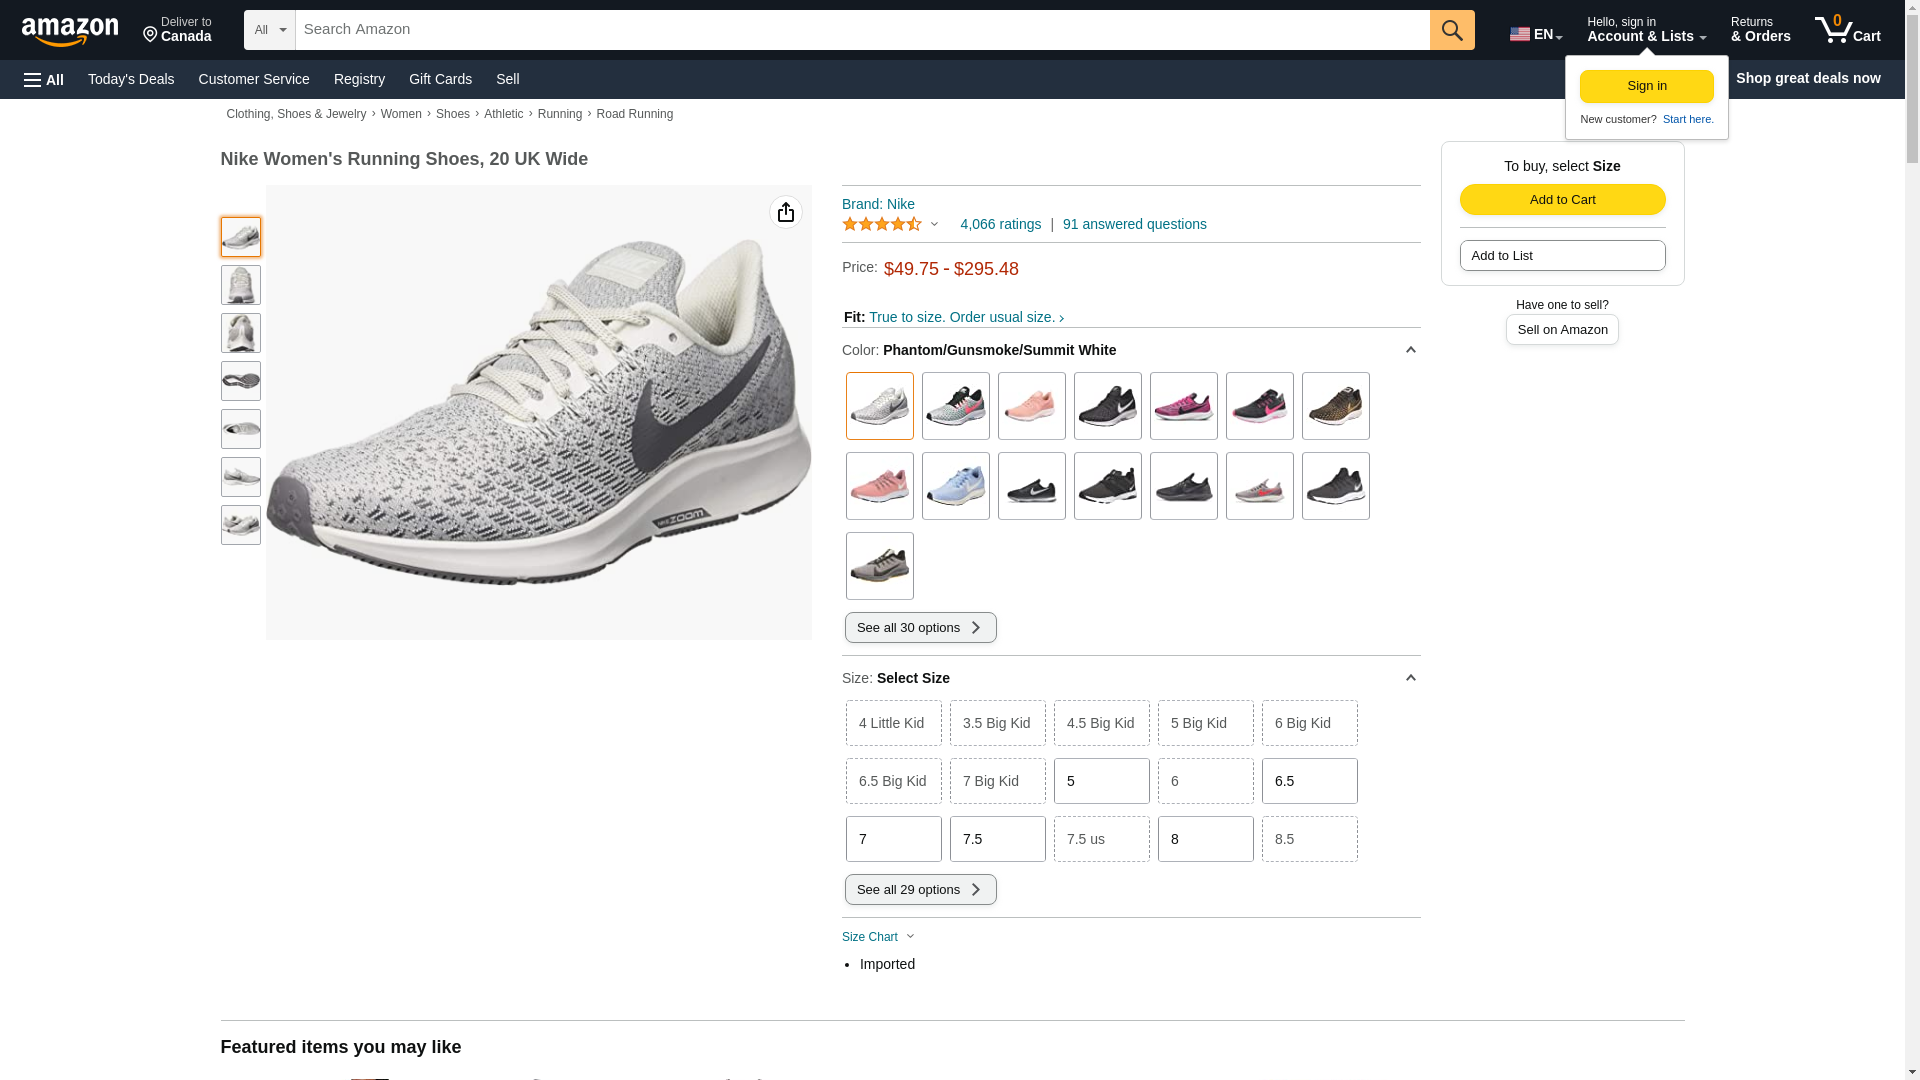Open the All hamburger menu
This screenshot has height=1080, width=1920.
44,79
